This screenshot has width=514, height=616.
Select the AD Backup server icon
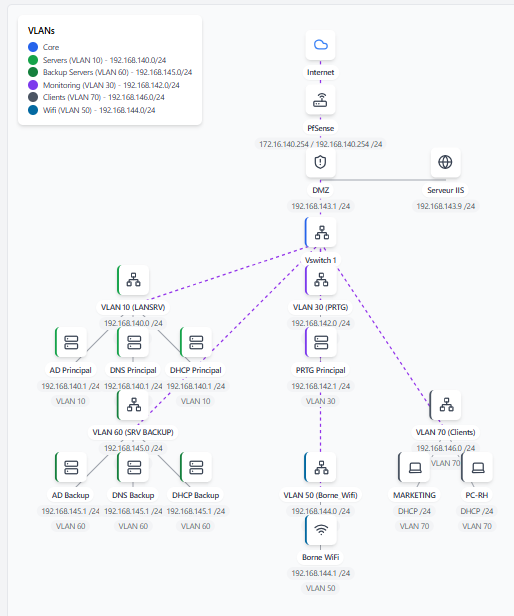71,468
